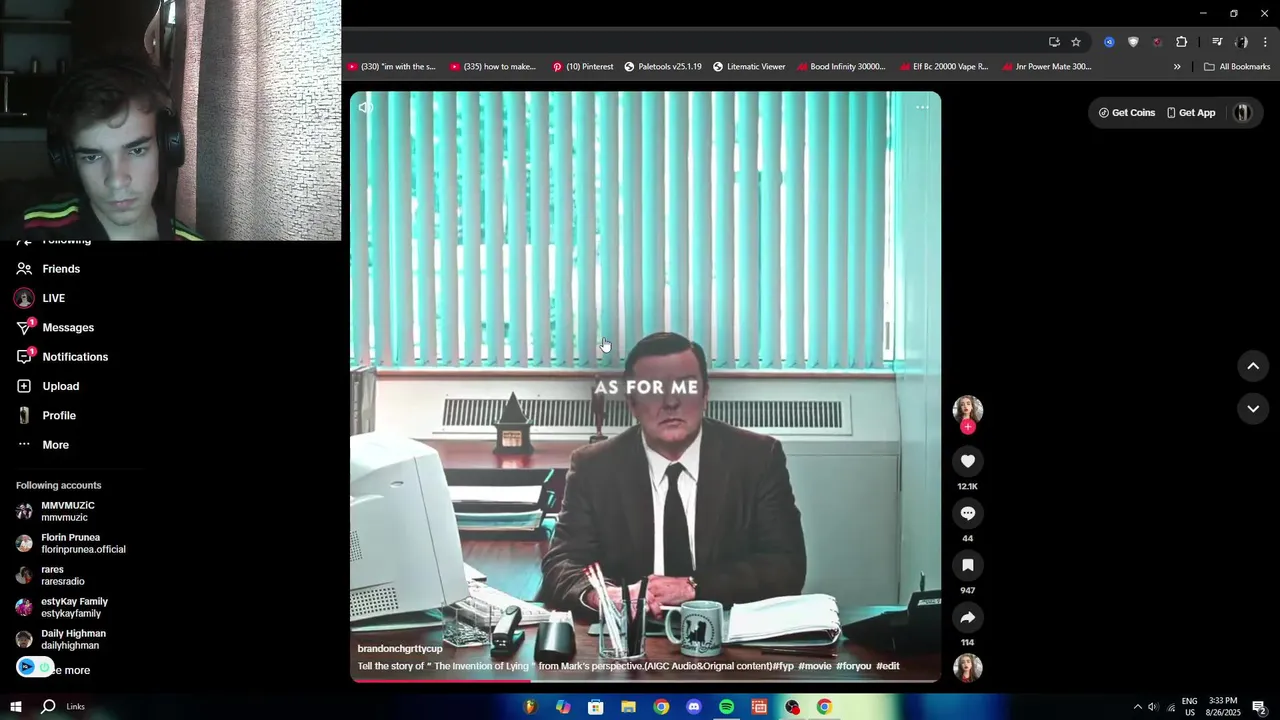Open the three-dot video options menu
Screen dimensions: 1280x720
922,107
